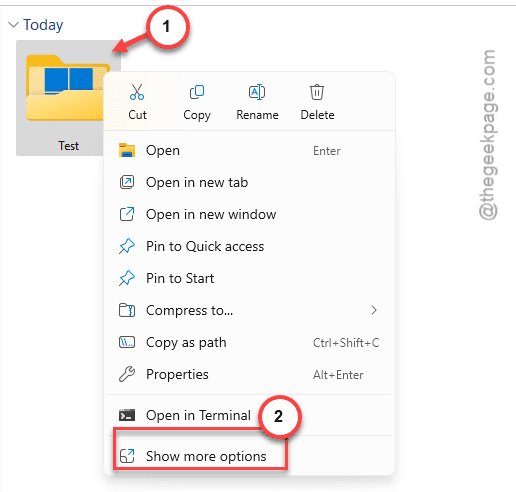The height and width of the screenshot is (492, 516).
Task: Click the Open in new window icon
Action: point(127,214)
